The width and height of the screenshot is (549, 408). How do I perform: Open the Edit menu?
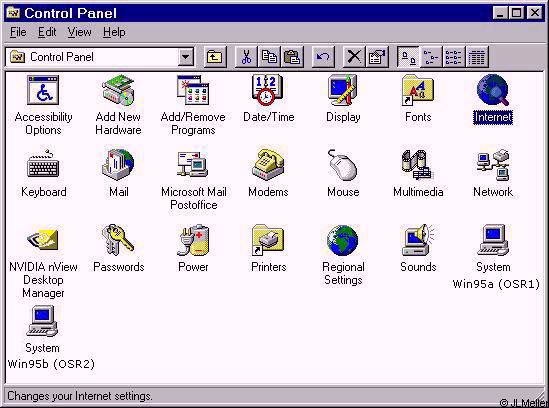[x=47, y=32]
